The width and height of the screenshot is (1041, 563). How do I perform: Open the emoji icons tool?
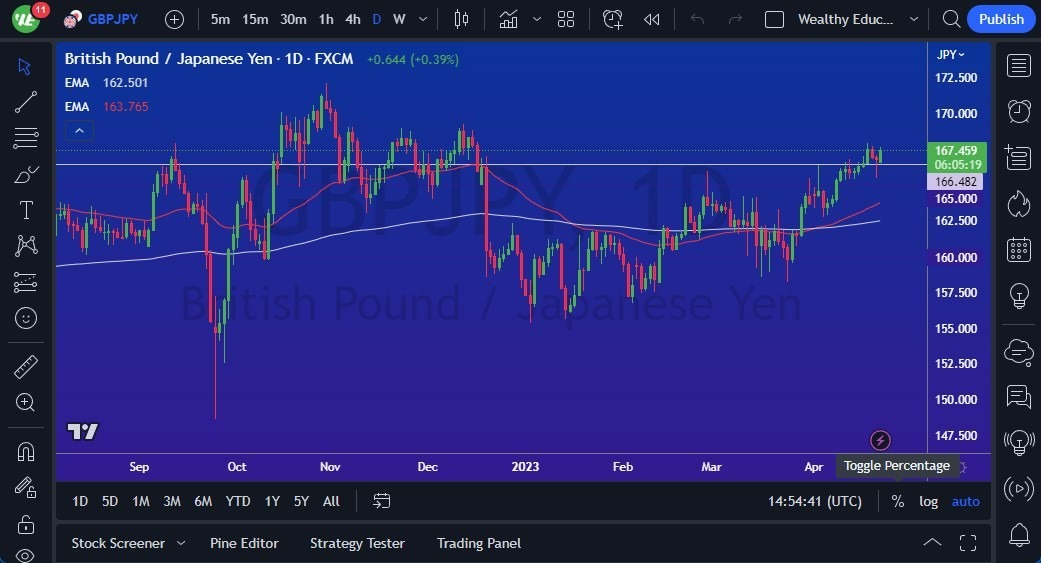[25, 319]
